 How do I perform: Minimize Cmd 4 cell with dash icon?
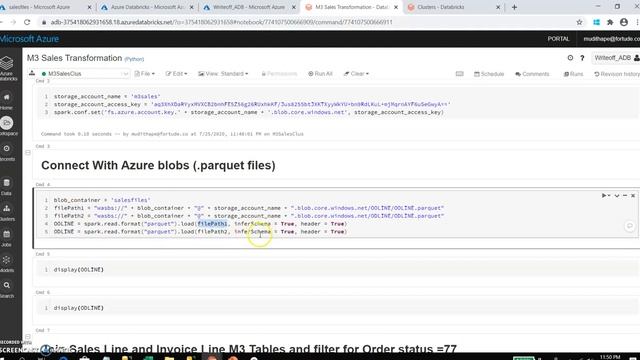(625, 196)
